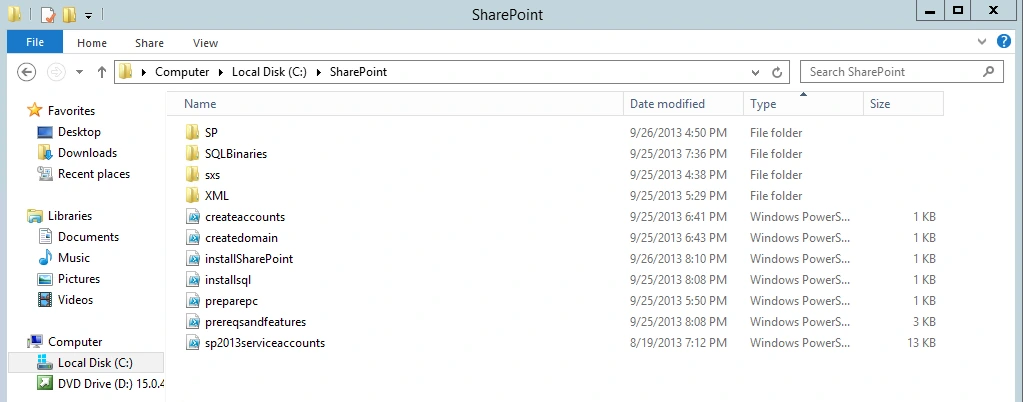Open the address bar history dropdown
The width and height of the screenshot is (1023, 402).
pyautogui.click(x=756, y=72)
